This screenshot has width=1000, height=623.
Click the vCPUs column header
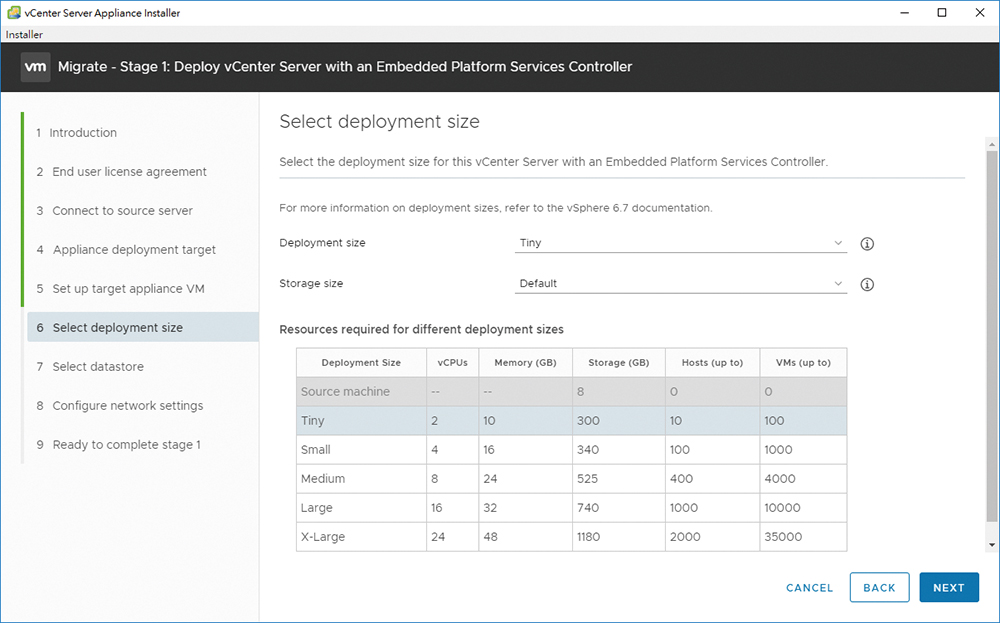452,363
